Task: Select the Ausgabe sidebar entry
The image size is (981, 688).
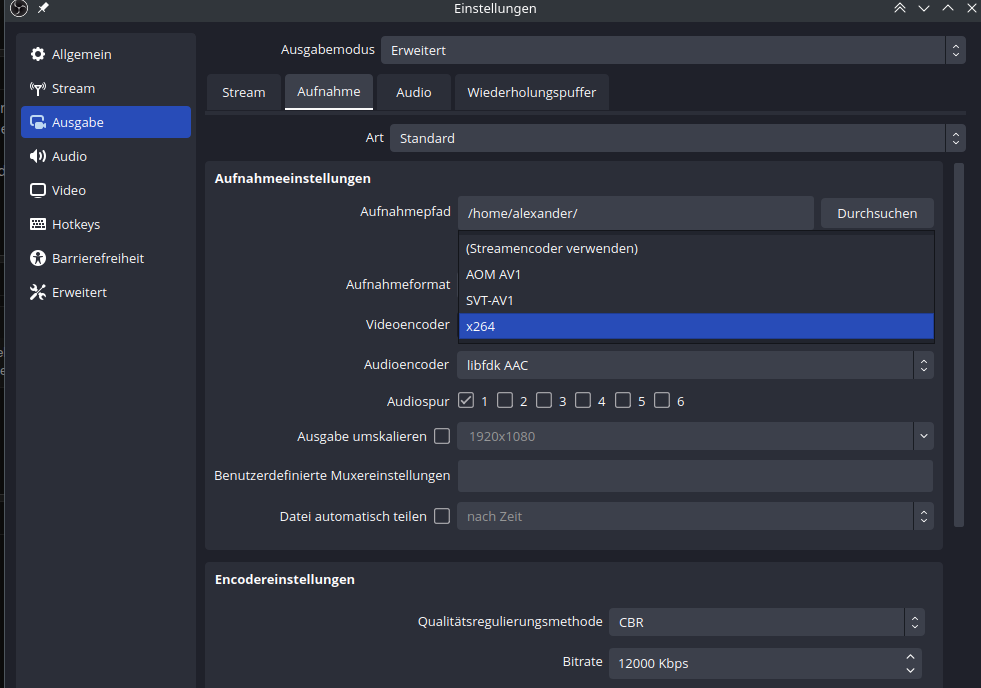Action: click(106, 122)
